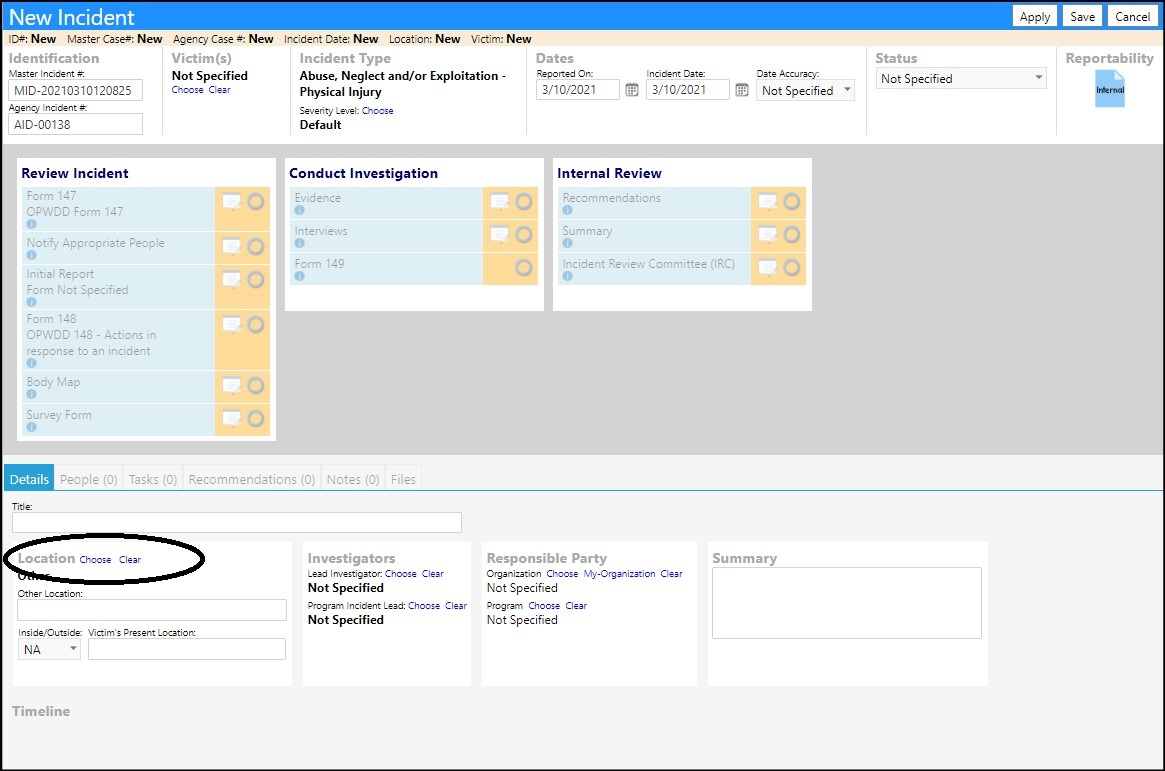This screenshot has height=771, width=1165.
Task: Toggle completion circle for Form 148
Action: pyautogui.click(x=256, y=325)
